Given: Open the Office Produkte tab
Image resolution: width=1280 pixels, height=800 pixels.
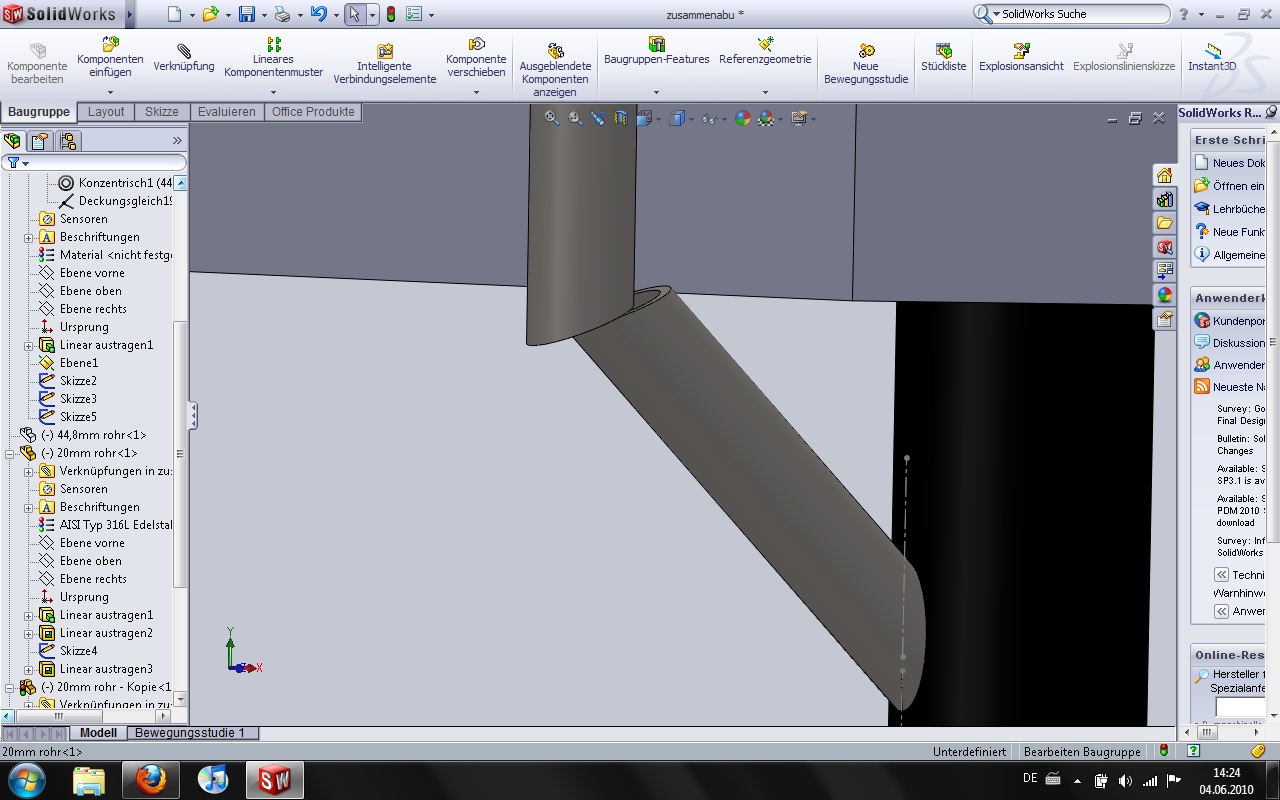Looking at the screenshot, I should point(313,112).
